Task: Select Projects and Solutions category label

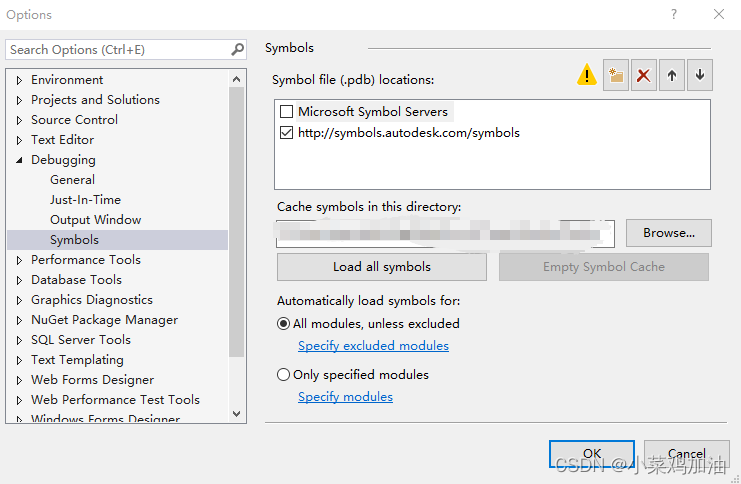Action: click(x=95, y=100)
